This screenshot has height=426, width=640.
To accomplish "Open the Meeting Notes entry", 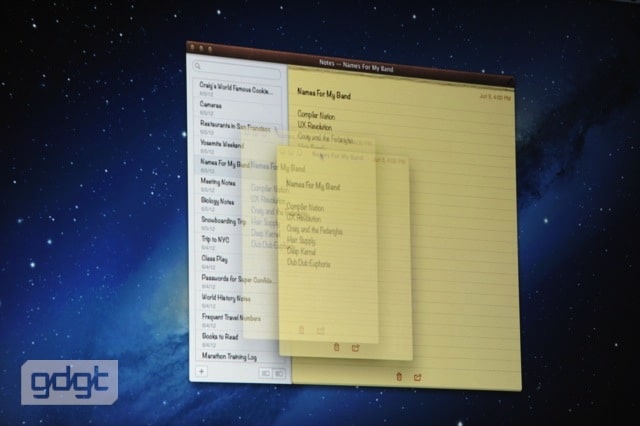I will (219, 181).
